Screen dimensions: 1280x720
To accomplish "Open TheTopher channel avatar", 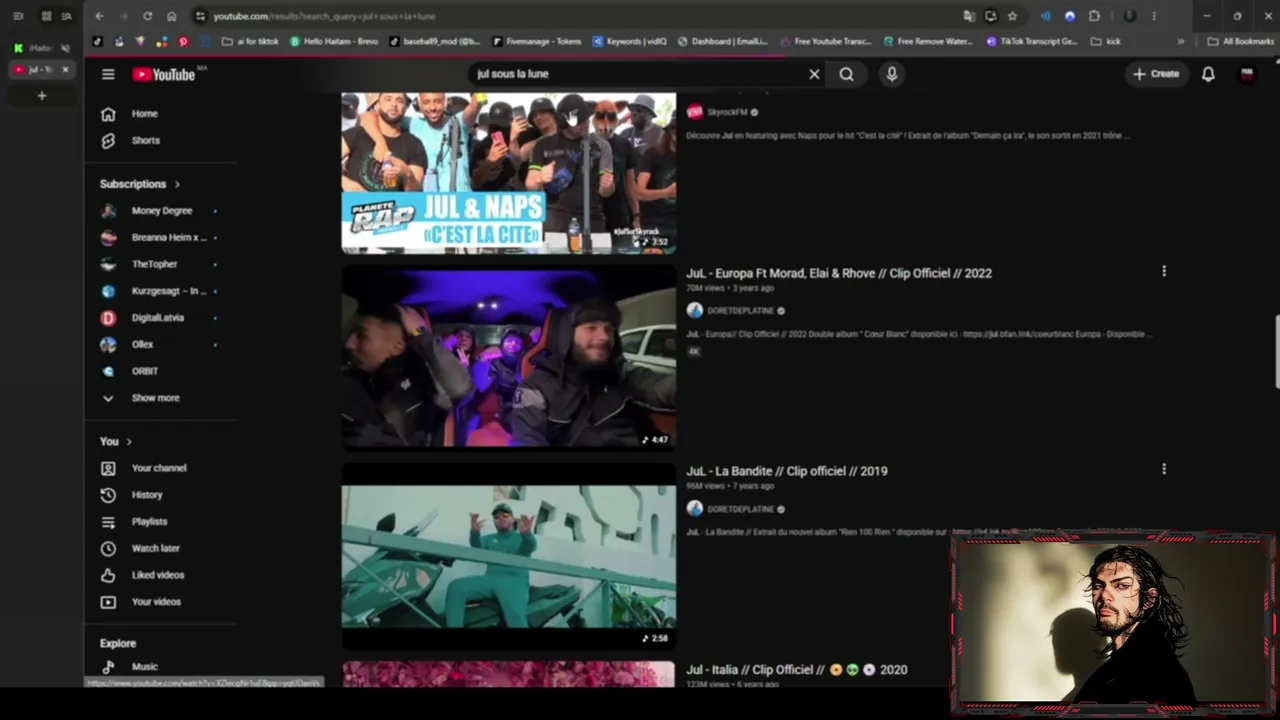I will pos(108,264).
